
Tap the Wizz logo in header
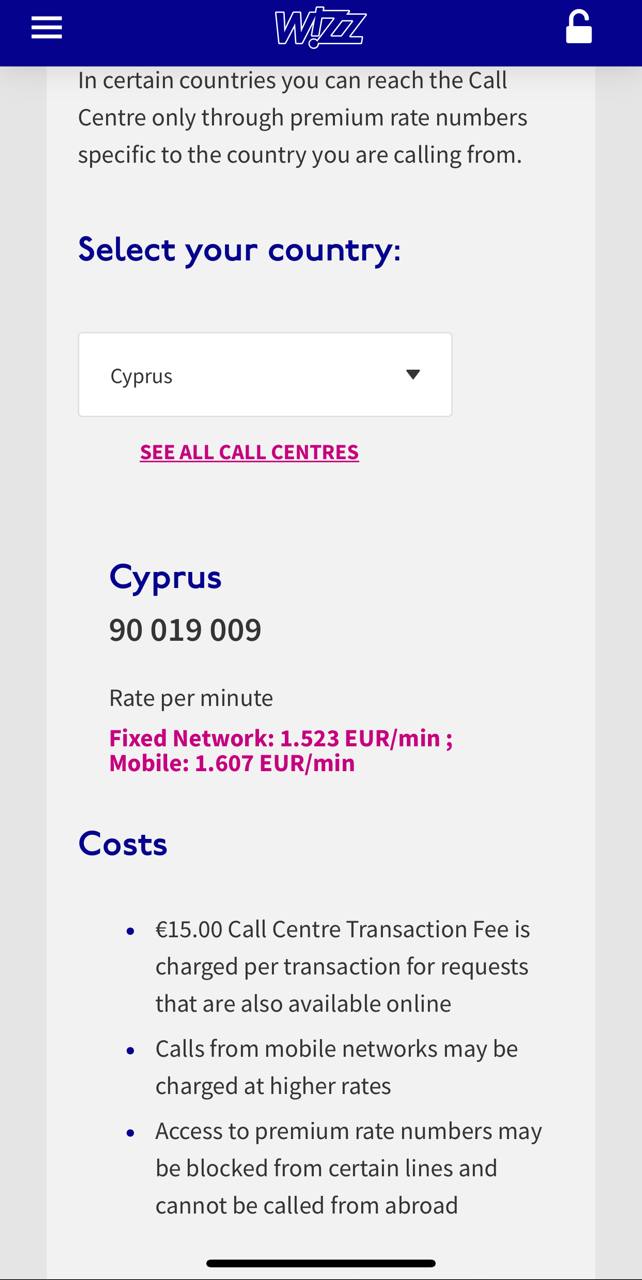pos(320,29)
